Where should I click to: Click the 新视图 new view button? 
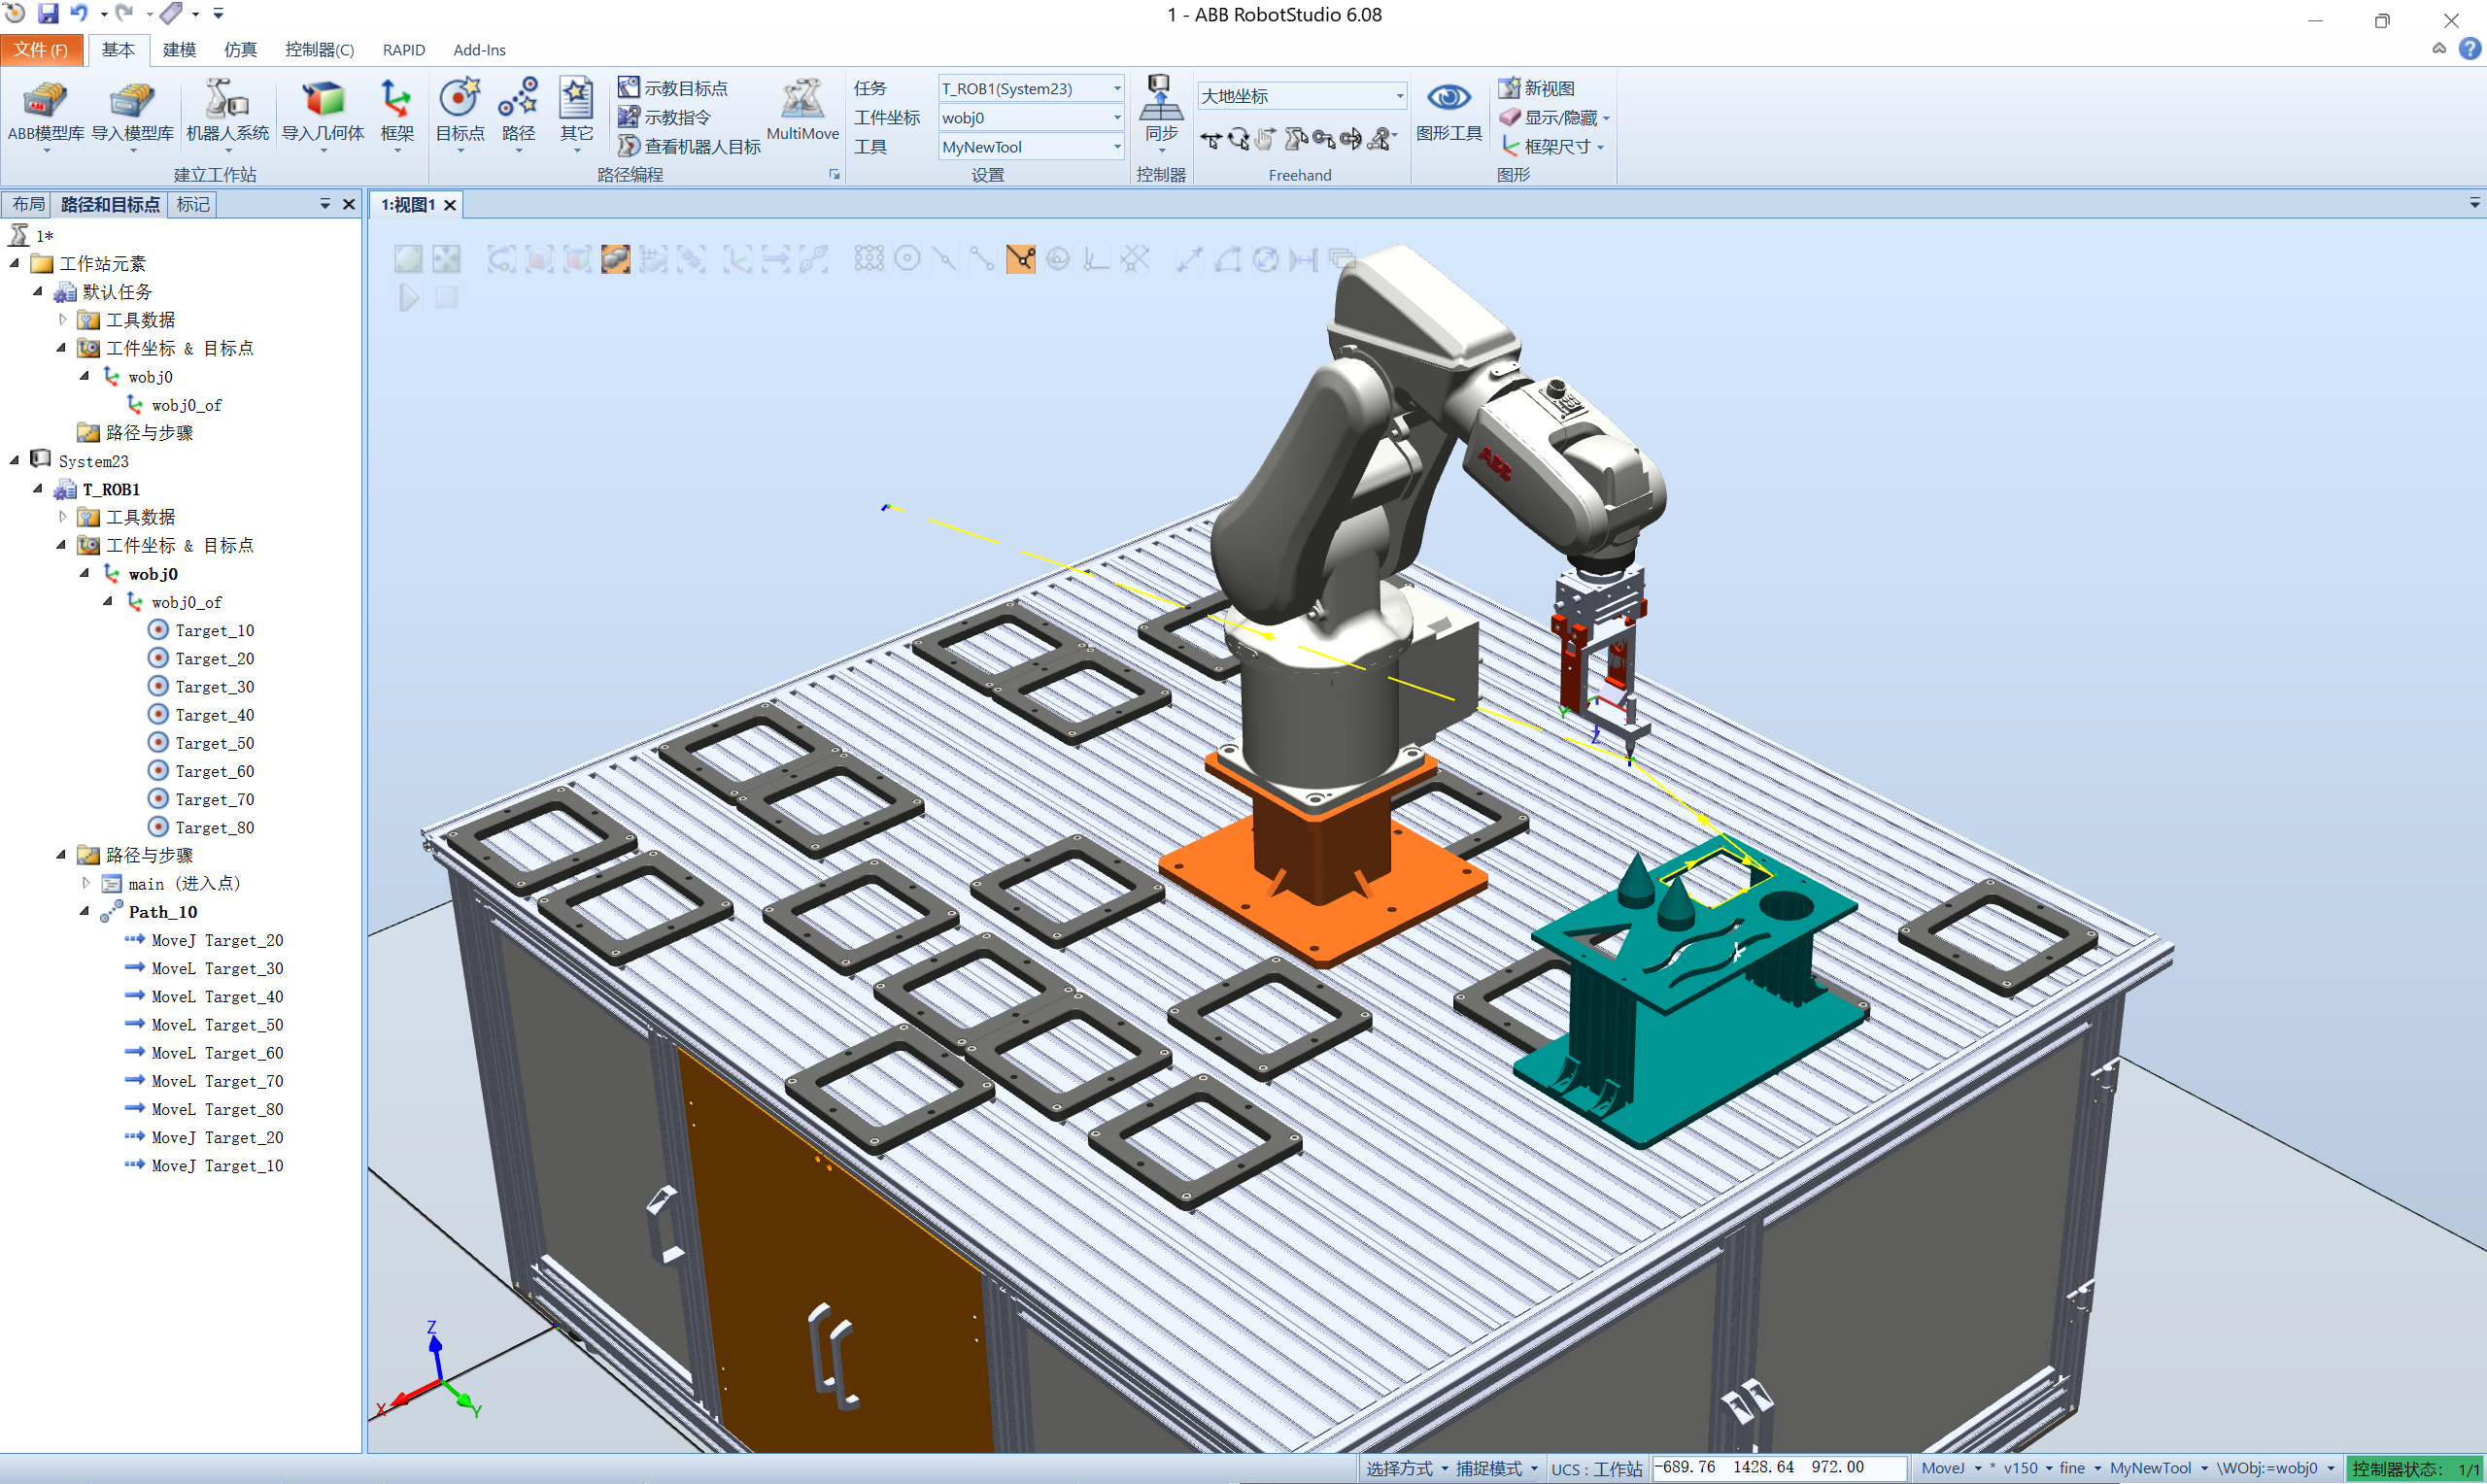[x=1537, y=88]
